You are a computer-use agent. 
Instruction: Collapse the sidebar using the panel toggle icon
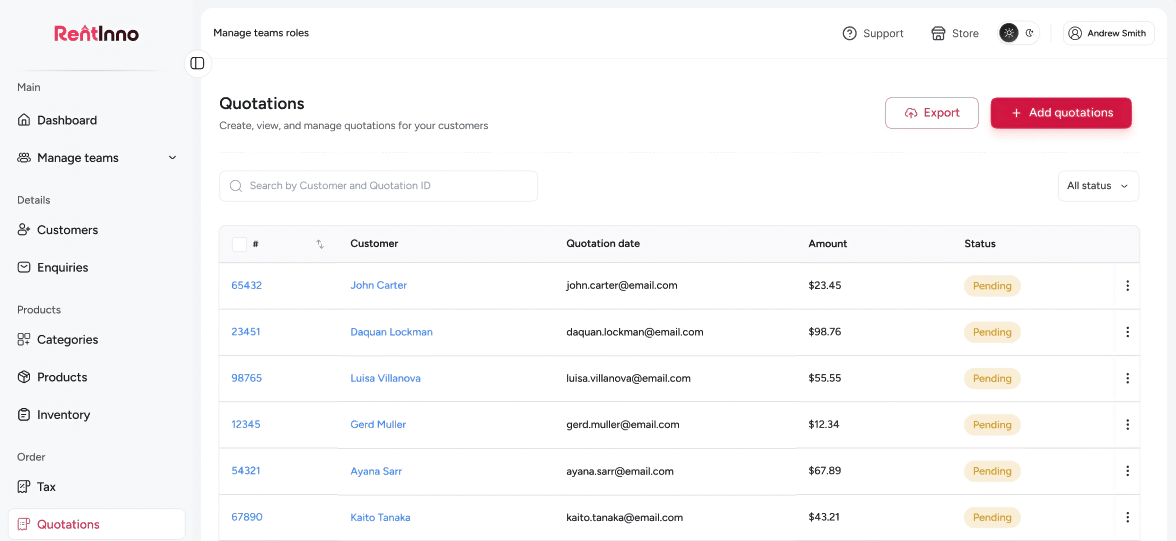(197, 63)
